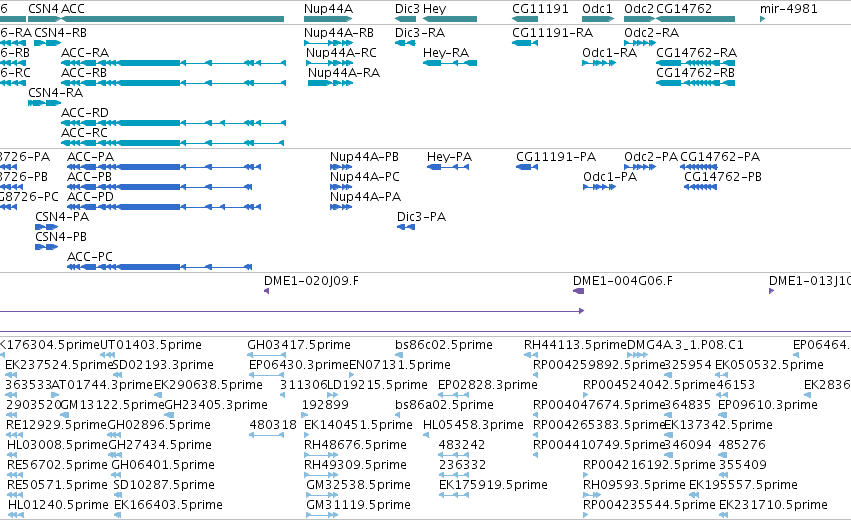Click the Nup44A-RB transcript label

339,33
